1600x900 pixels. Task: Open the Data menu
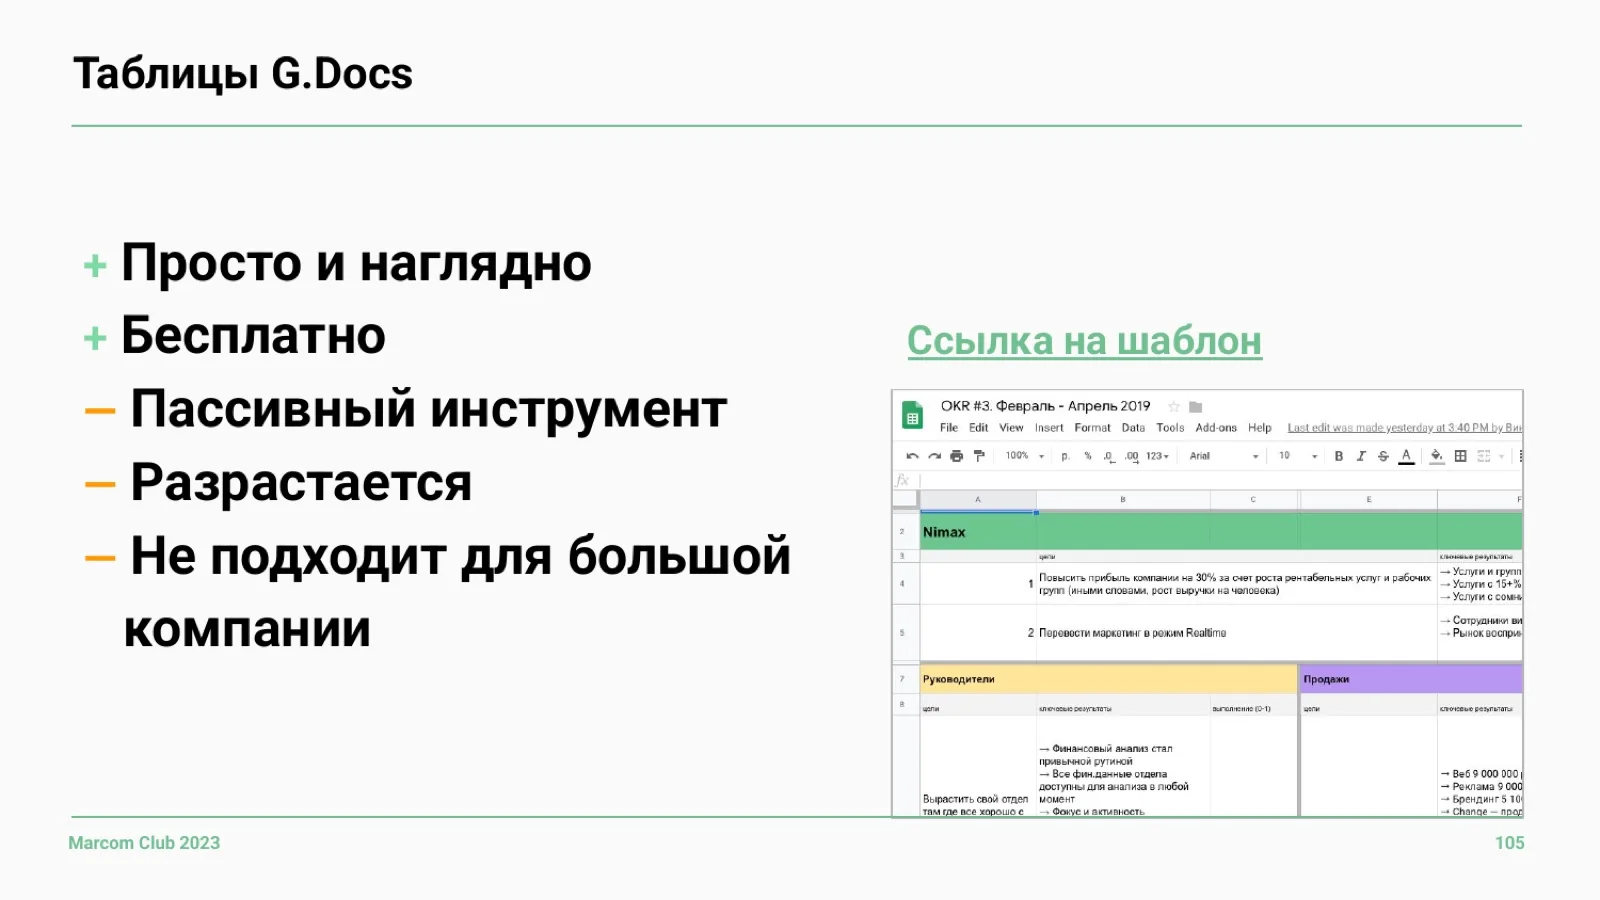[1133, 428]
